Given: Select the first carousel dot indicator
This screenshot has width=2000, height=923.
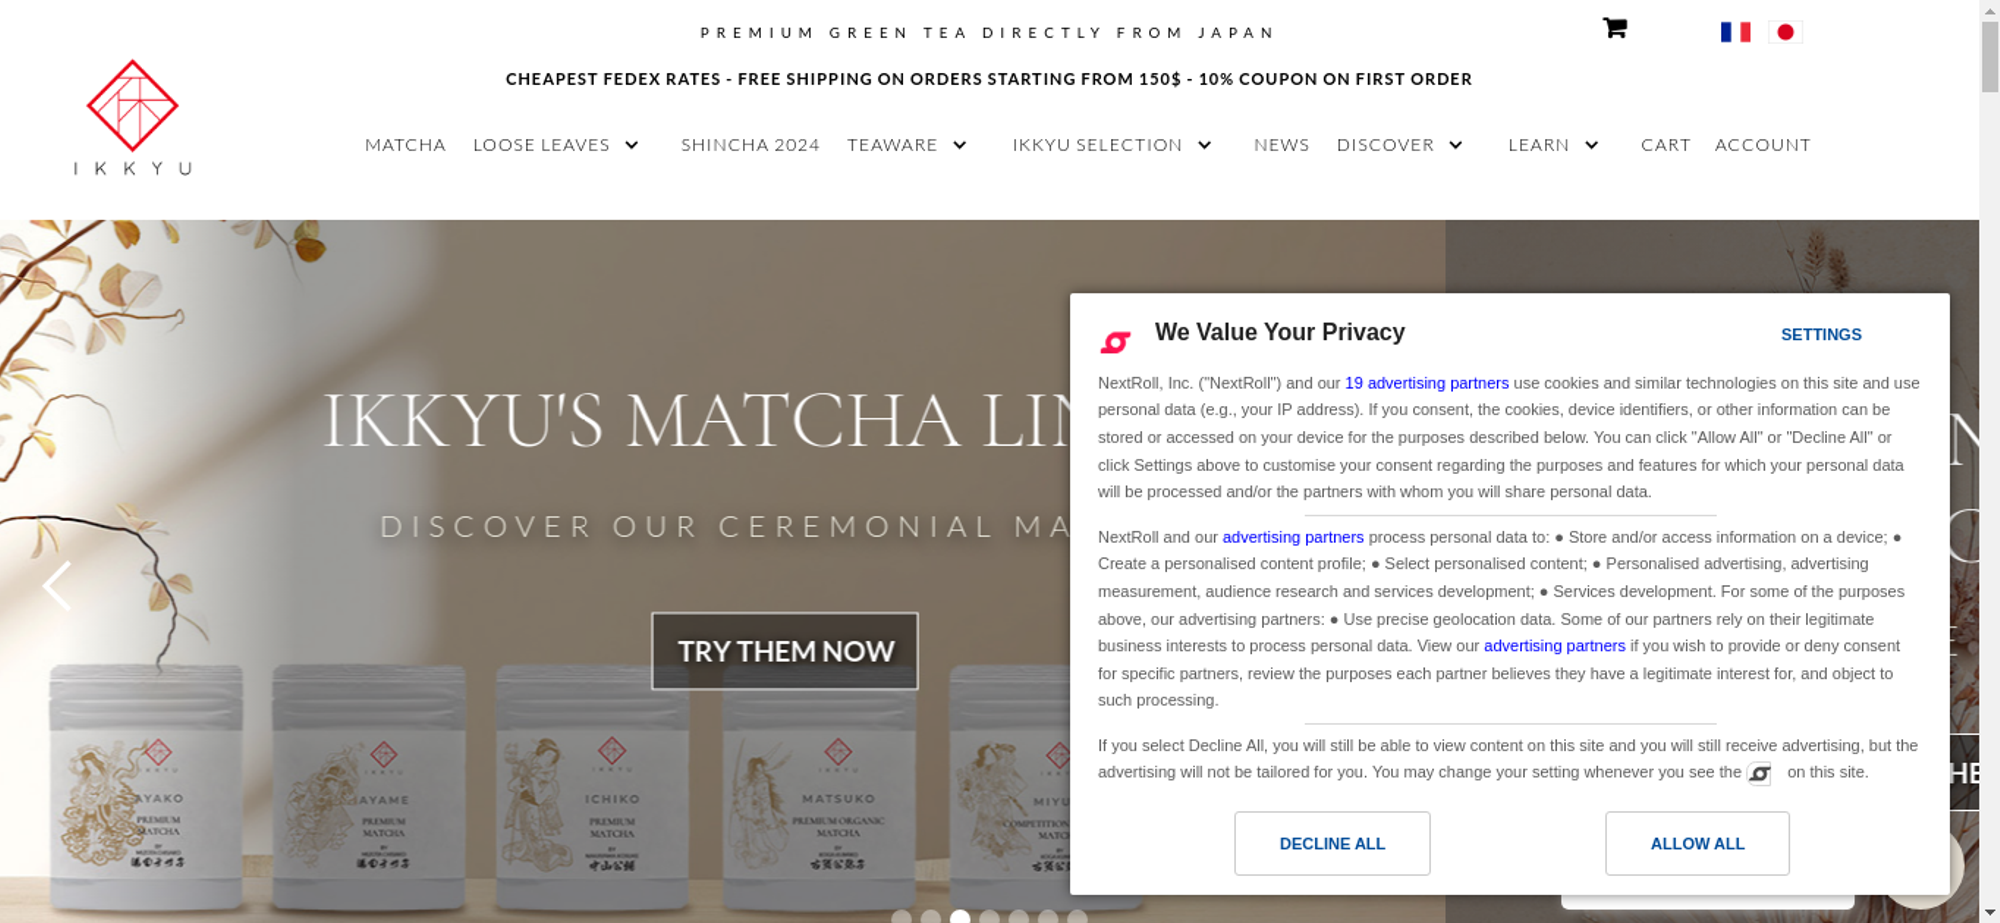Looking at the screenshot, I should (901, 916).
